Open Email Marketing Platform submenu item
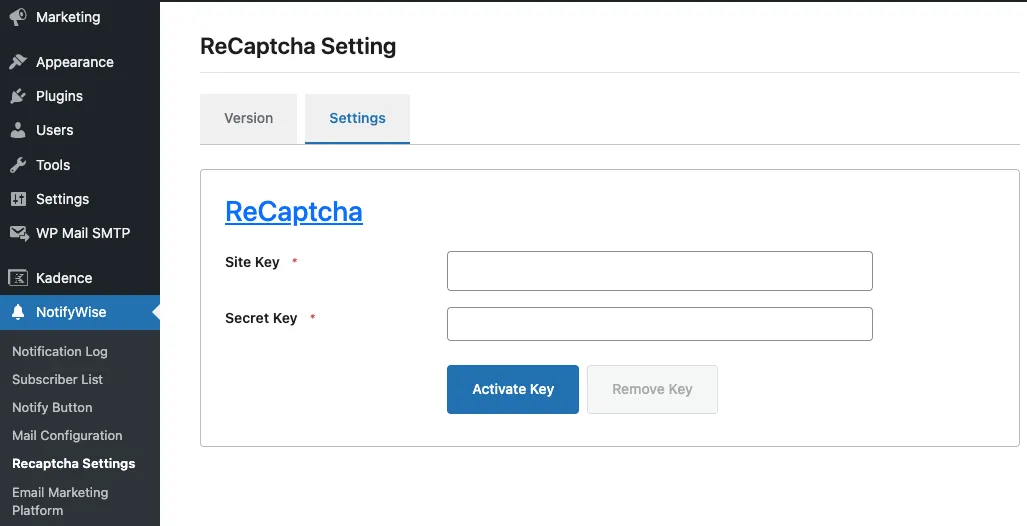This screenshot has width=1027, height=526. (x=60, y=501)
